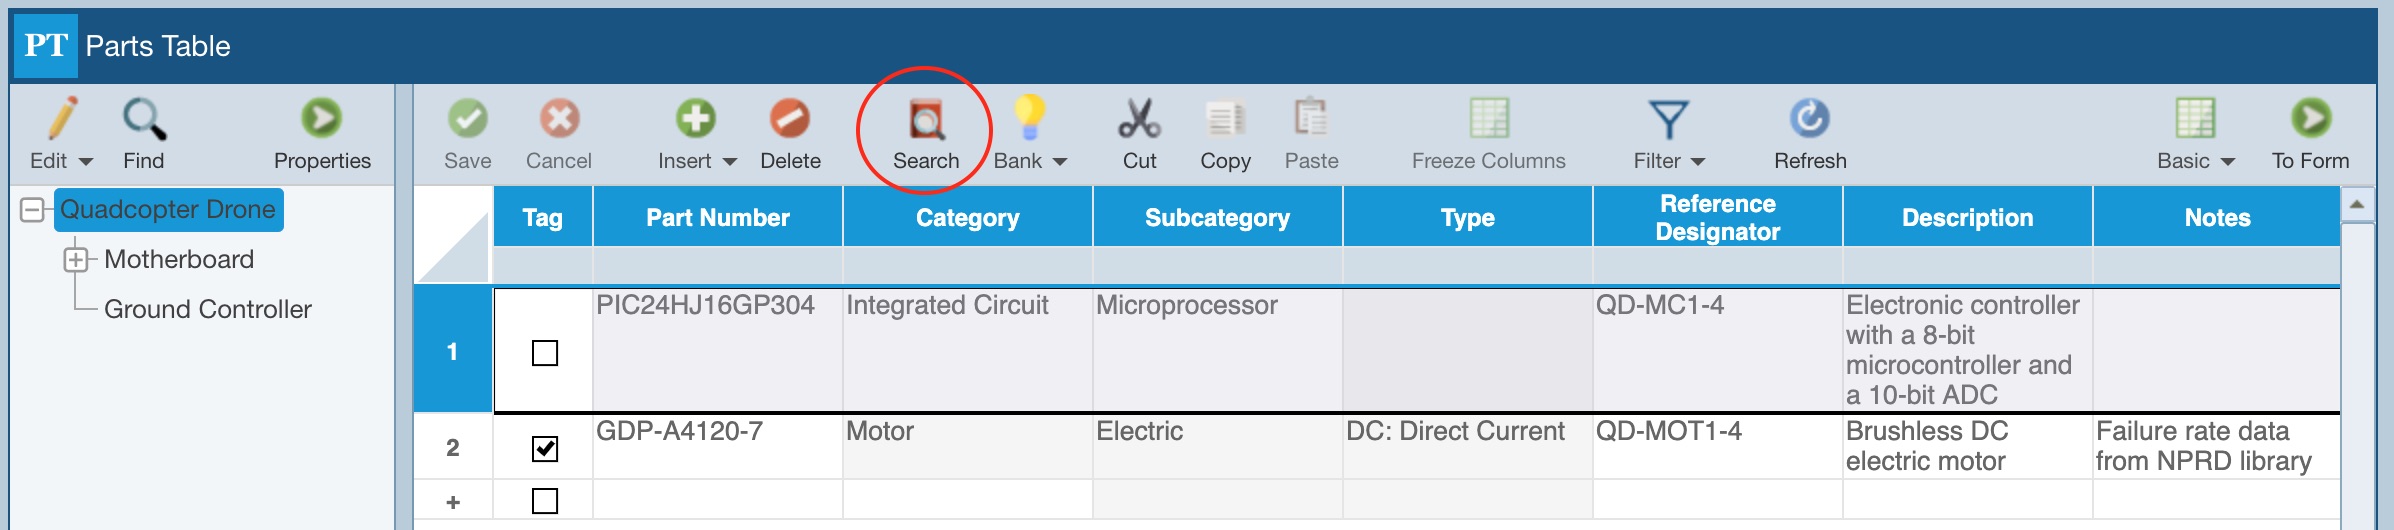Click the Find magnifier icon

(144, 119)
